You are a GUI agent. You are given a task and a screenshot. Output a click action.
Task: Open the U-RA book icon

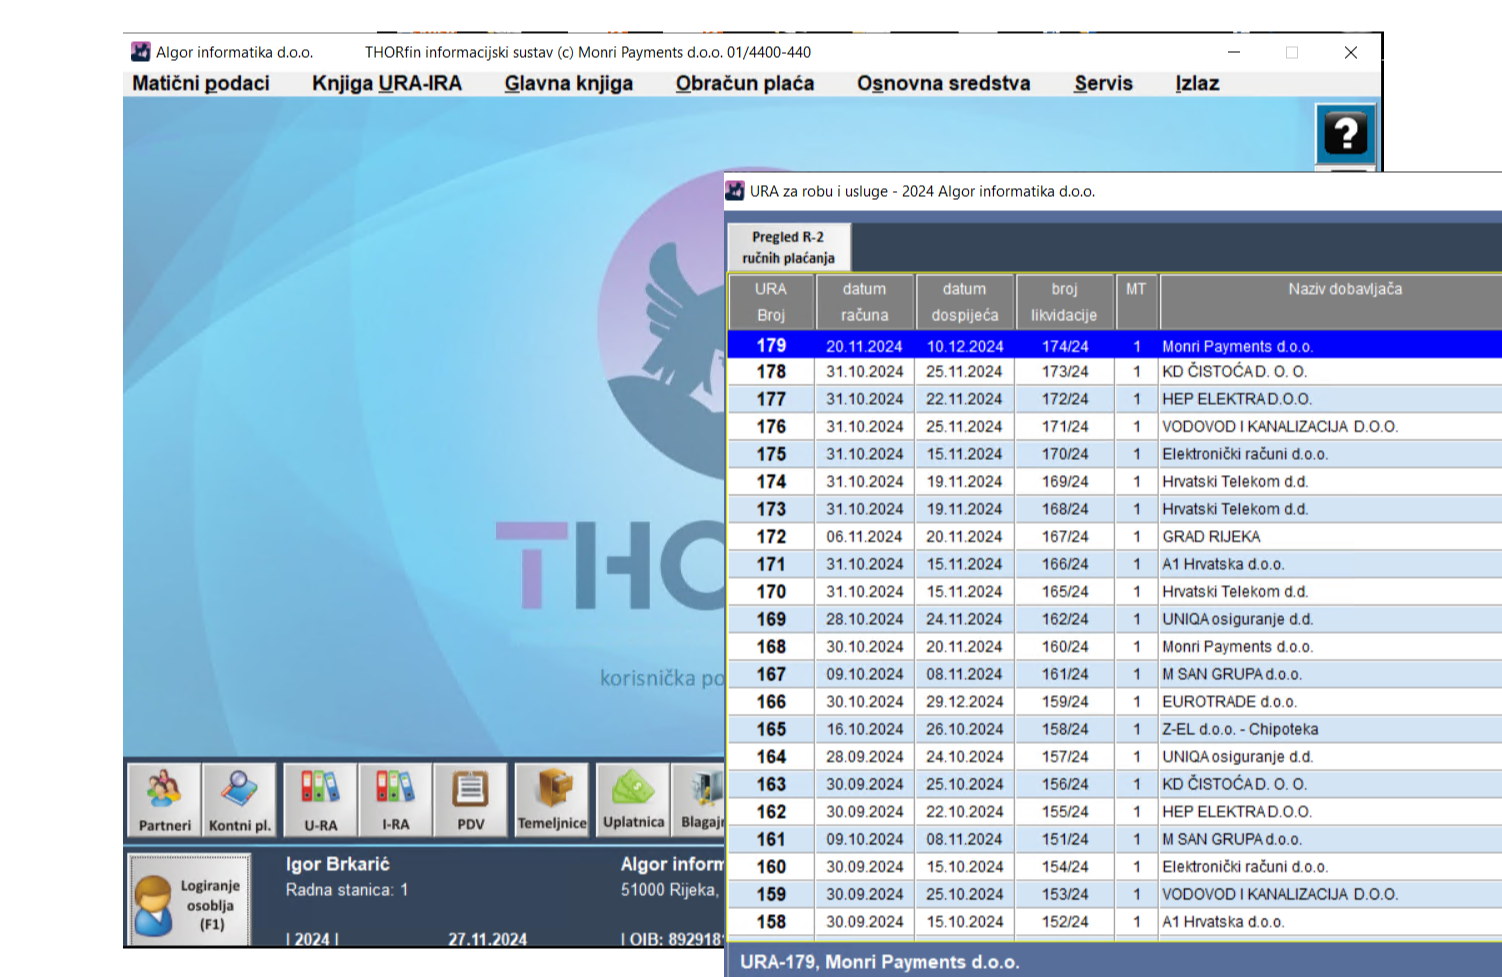(x=320, y=799)
